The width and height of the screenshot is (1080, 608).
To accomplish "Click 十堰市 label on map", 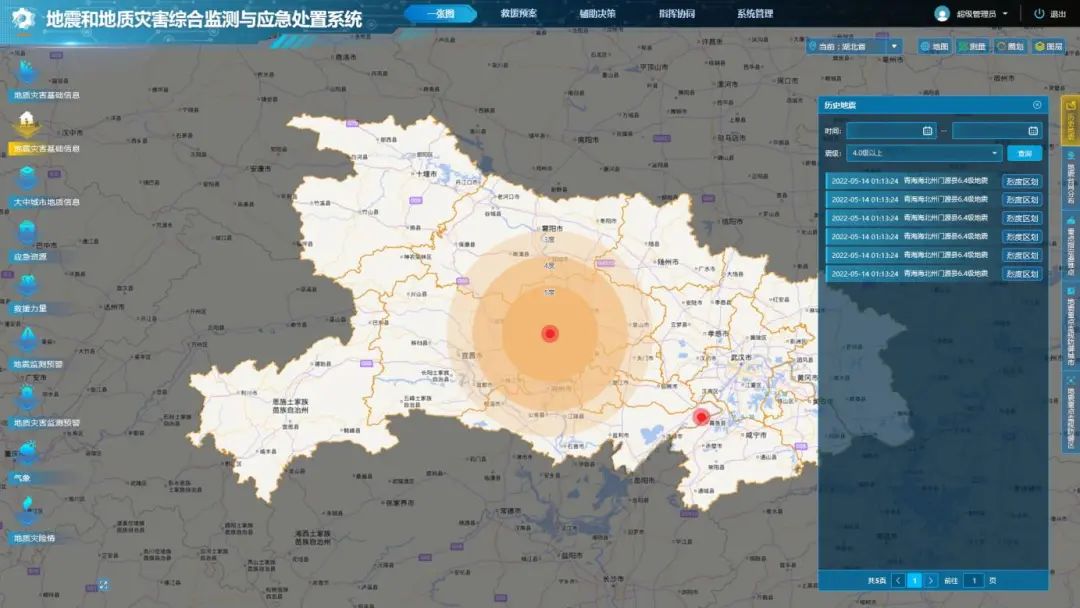I will [424, 175].
